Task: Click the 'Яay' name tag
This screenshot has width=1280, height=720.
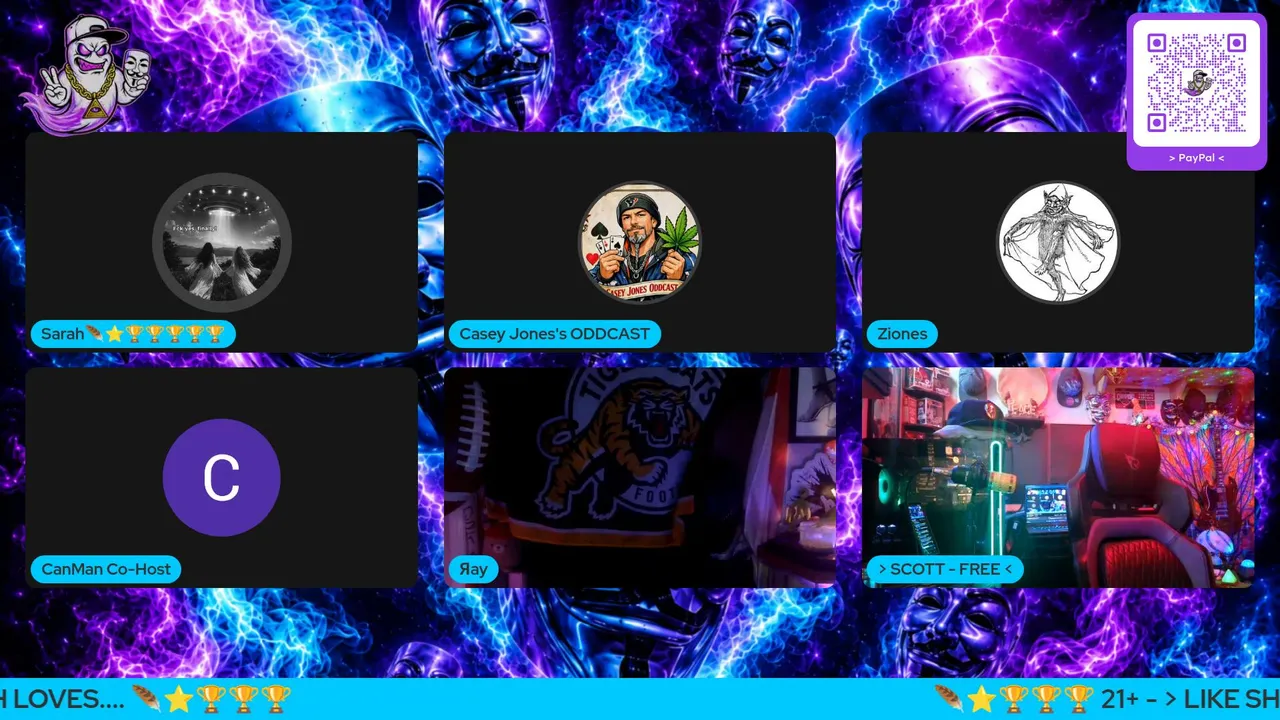Action: (x=473, y=569)
